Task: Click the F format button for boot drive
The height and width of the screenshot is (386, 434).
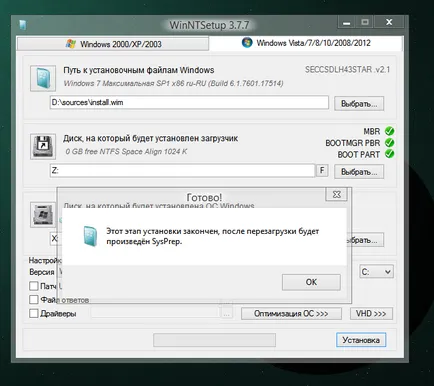Action: pyautogui.click(x=322, y=170)
